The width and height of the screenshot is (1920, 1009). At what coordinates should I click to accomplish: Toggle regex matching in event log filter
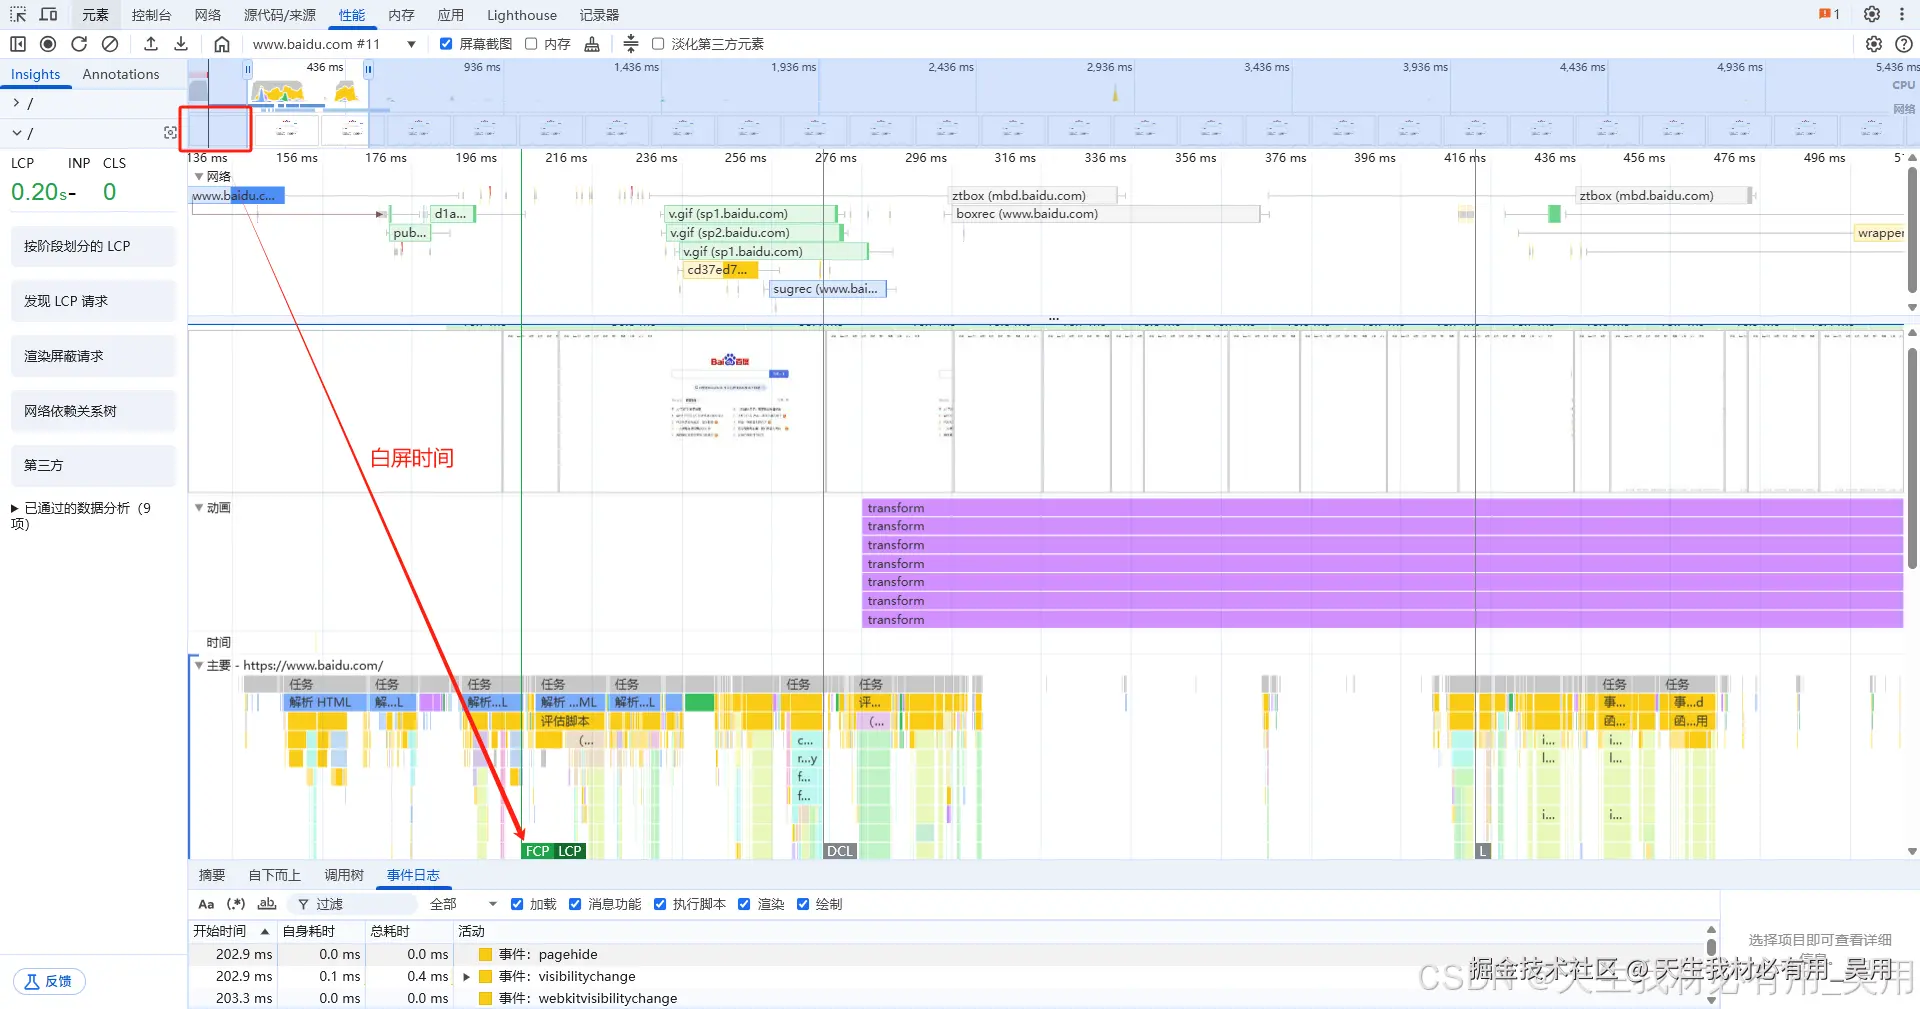click(236, 904)
